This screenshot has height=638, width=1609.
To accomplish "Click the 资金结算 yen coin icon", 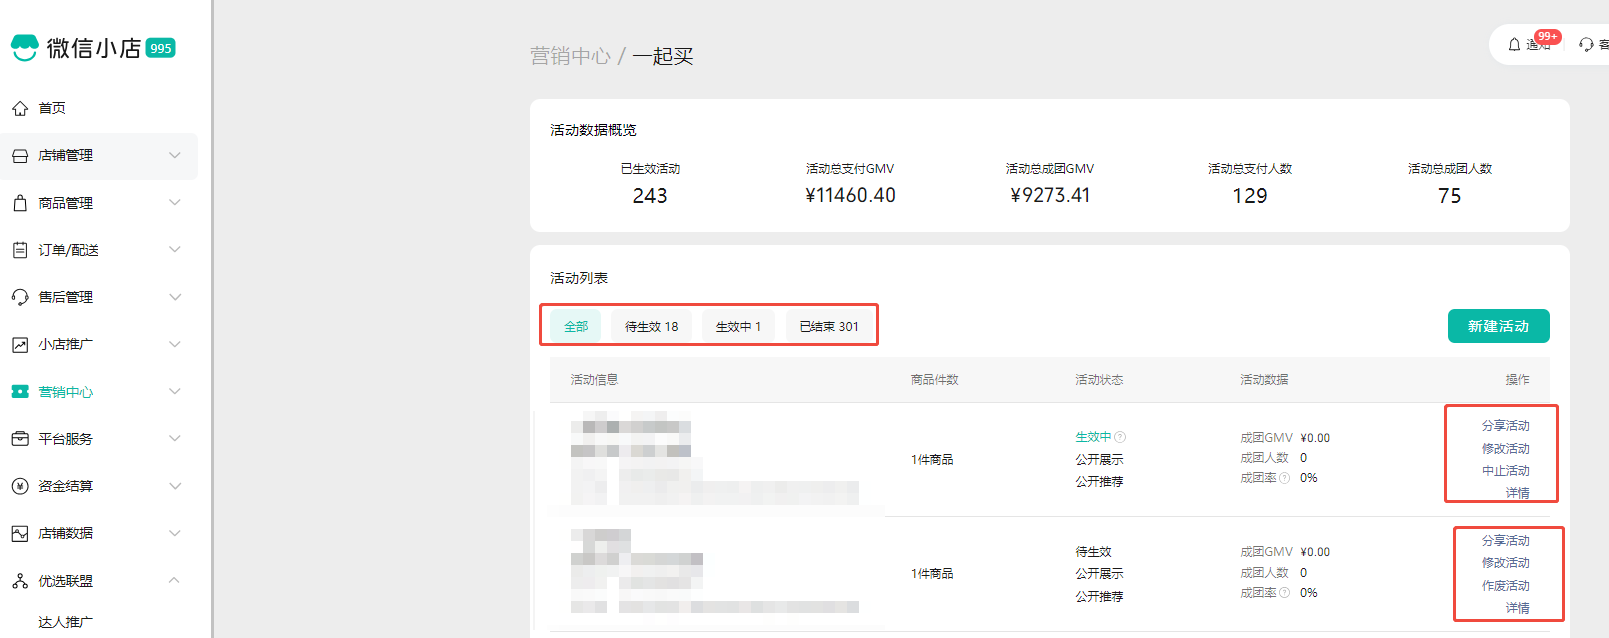I will [20, 486].
